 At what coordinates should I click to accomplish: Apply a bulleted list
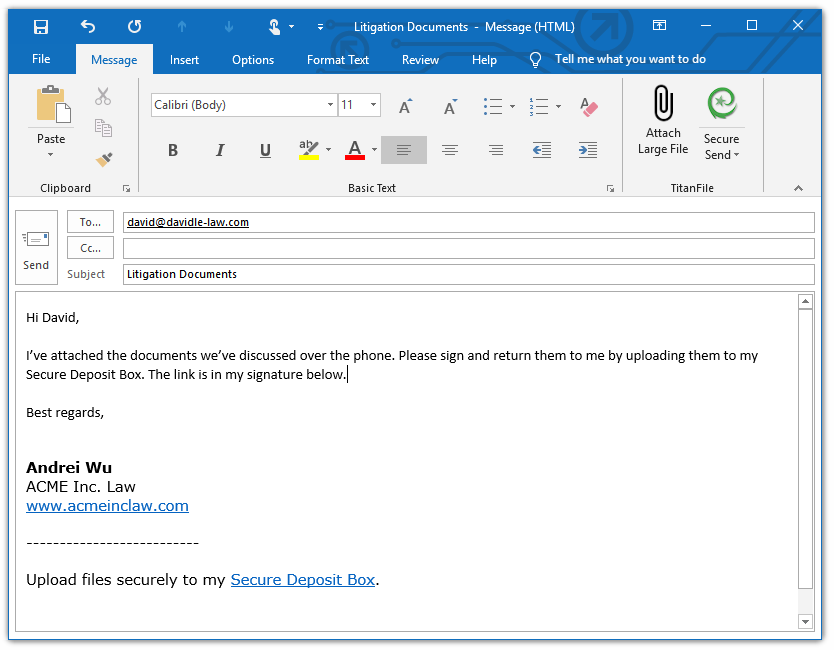tap(493, 106)
